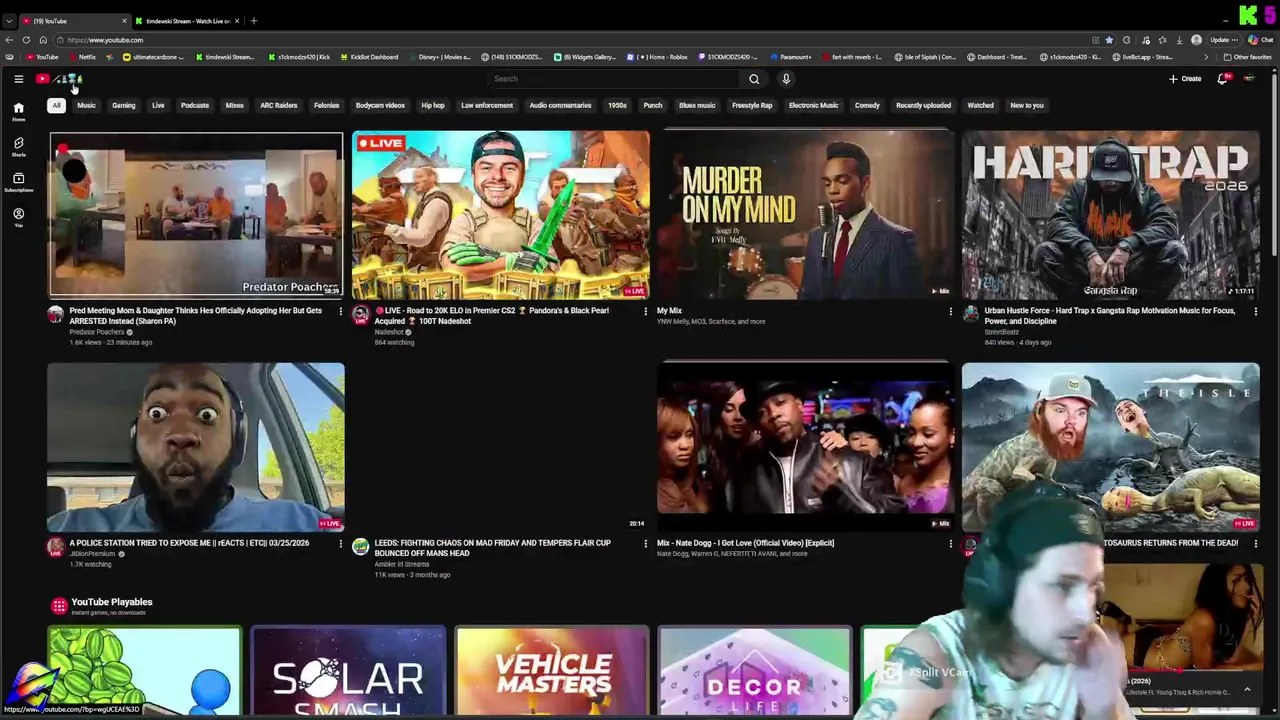
Task: Open more options for Nate Dogg mix
Action: tap(950, 543)
